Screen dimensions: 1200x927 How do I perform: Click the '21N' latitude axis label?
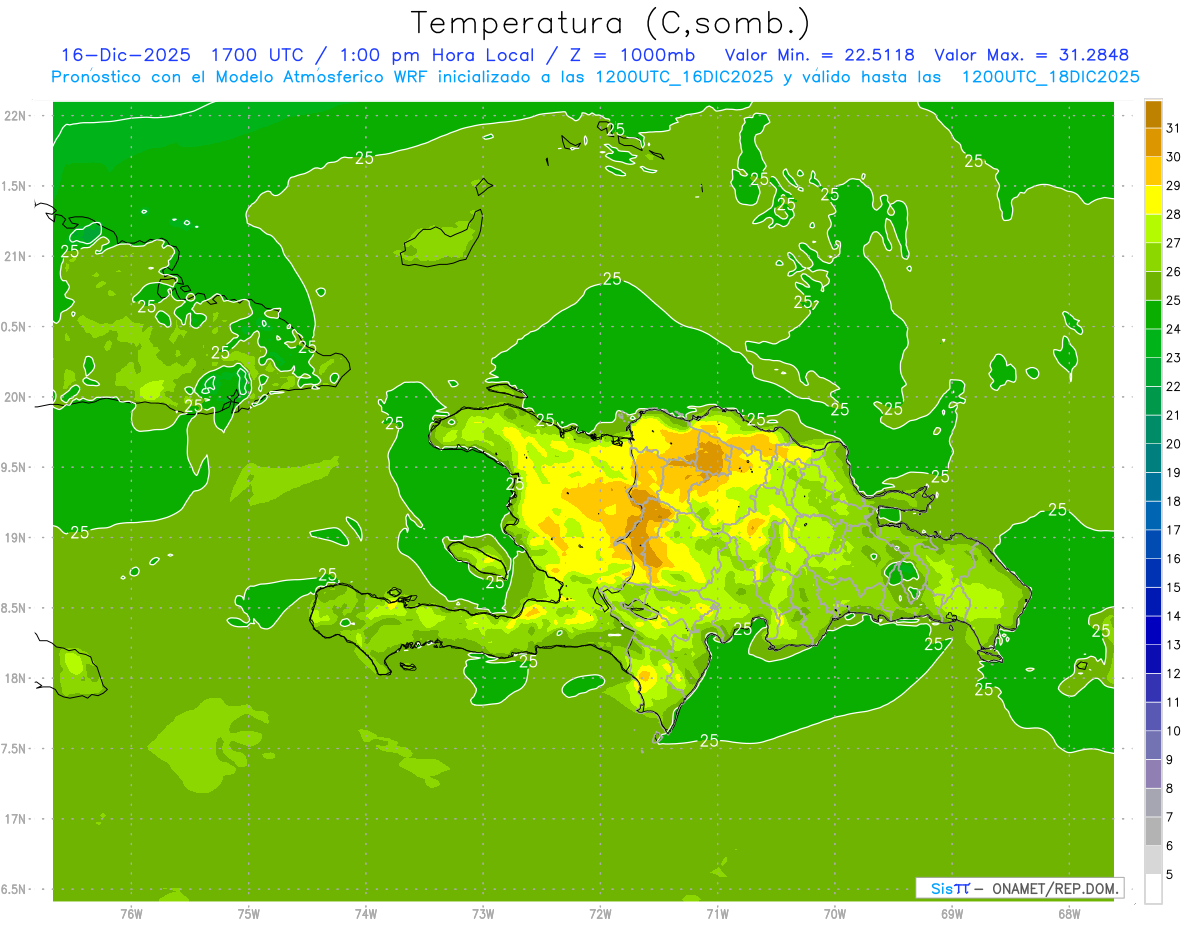[17, 256]
